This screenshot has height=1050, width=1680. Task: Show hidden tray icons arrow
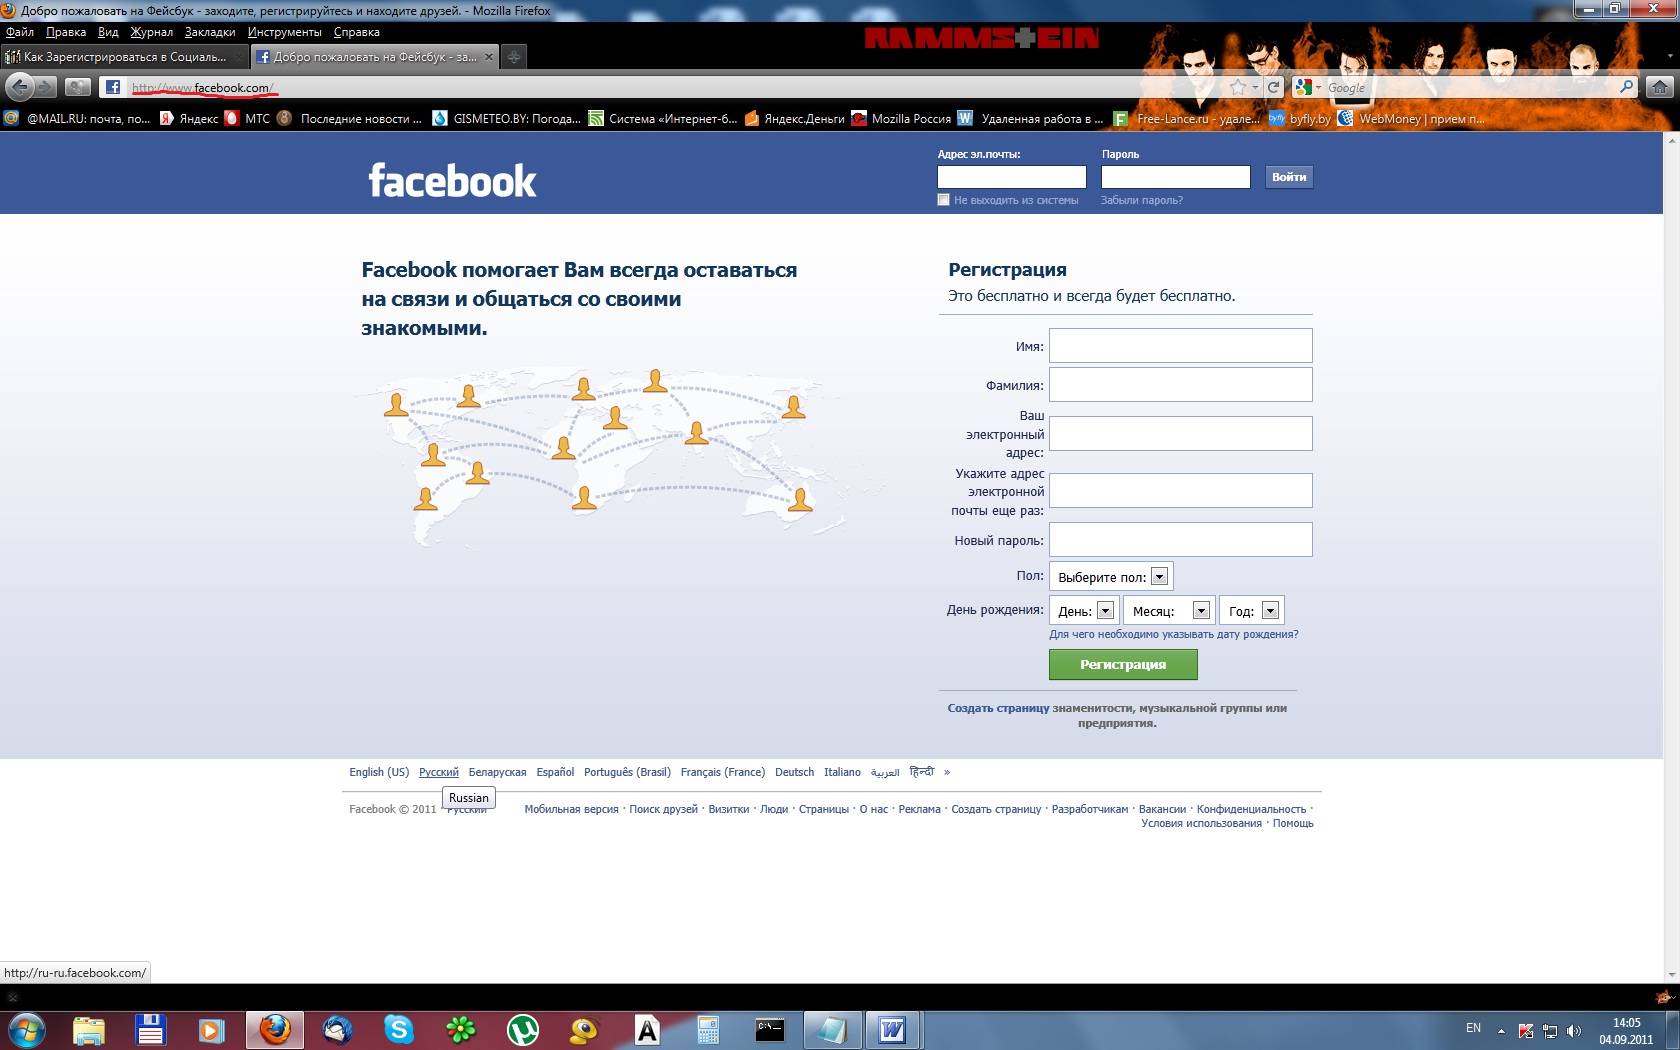1501,1030
